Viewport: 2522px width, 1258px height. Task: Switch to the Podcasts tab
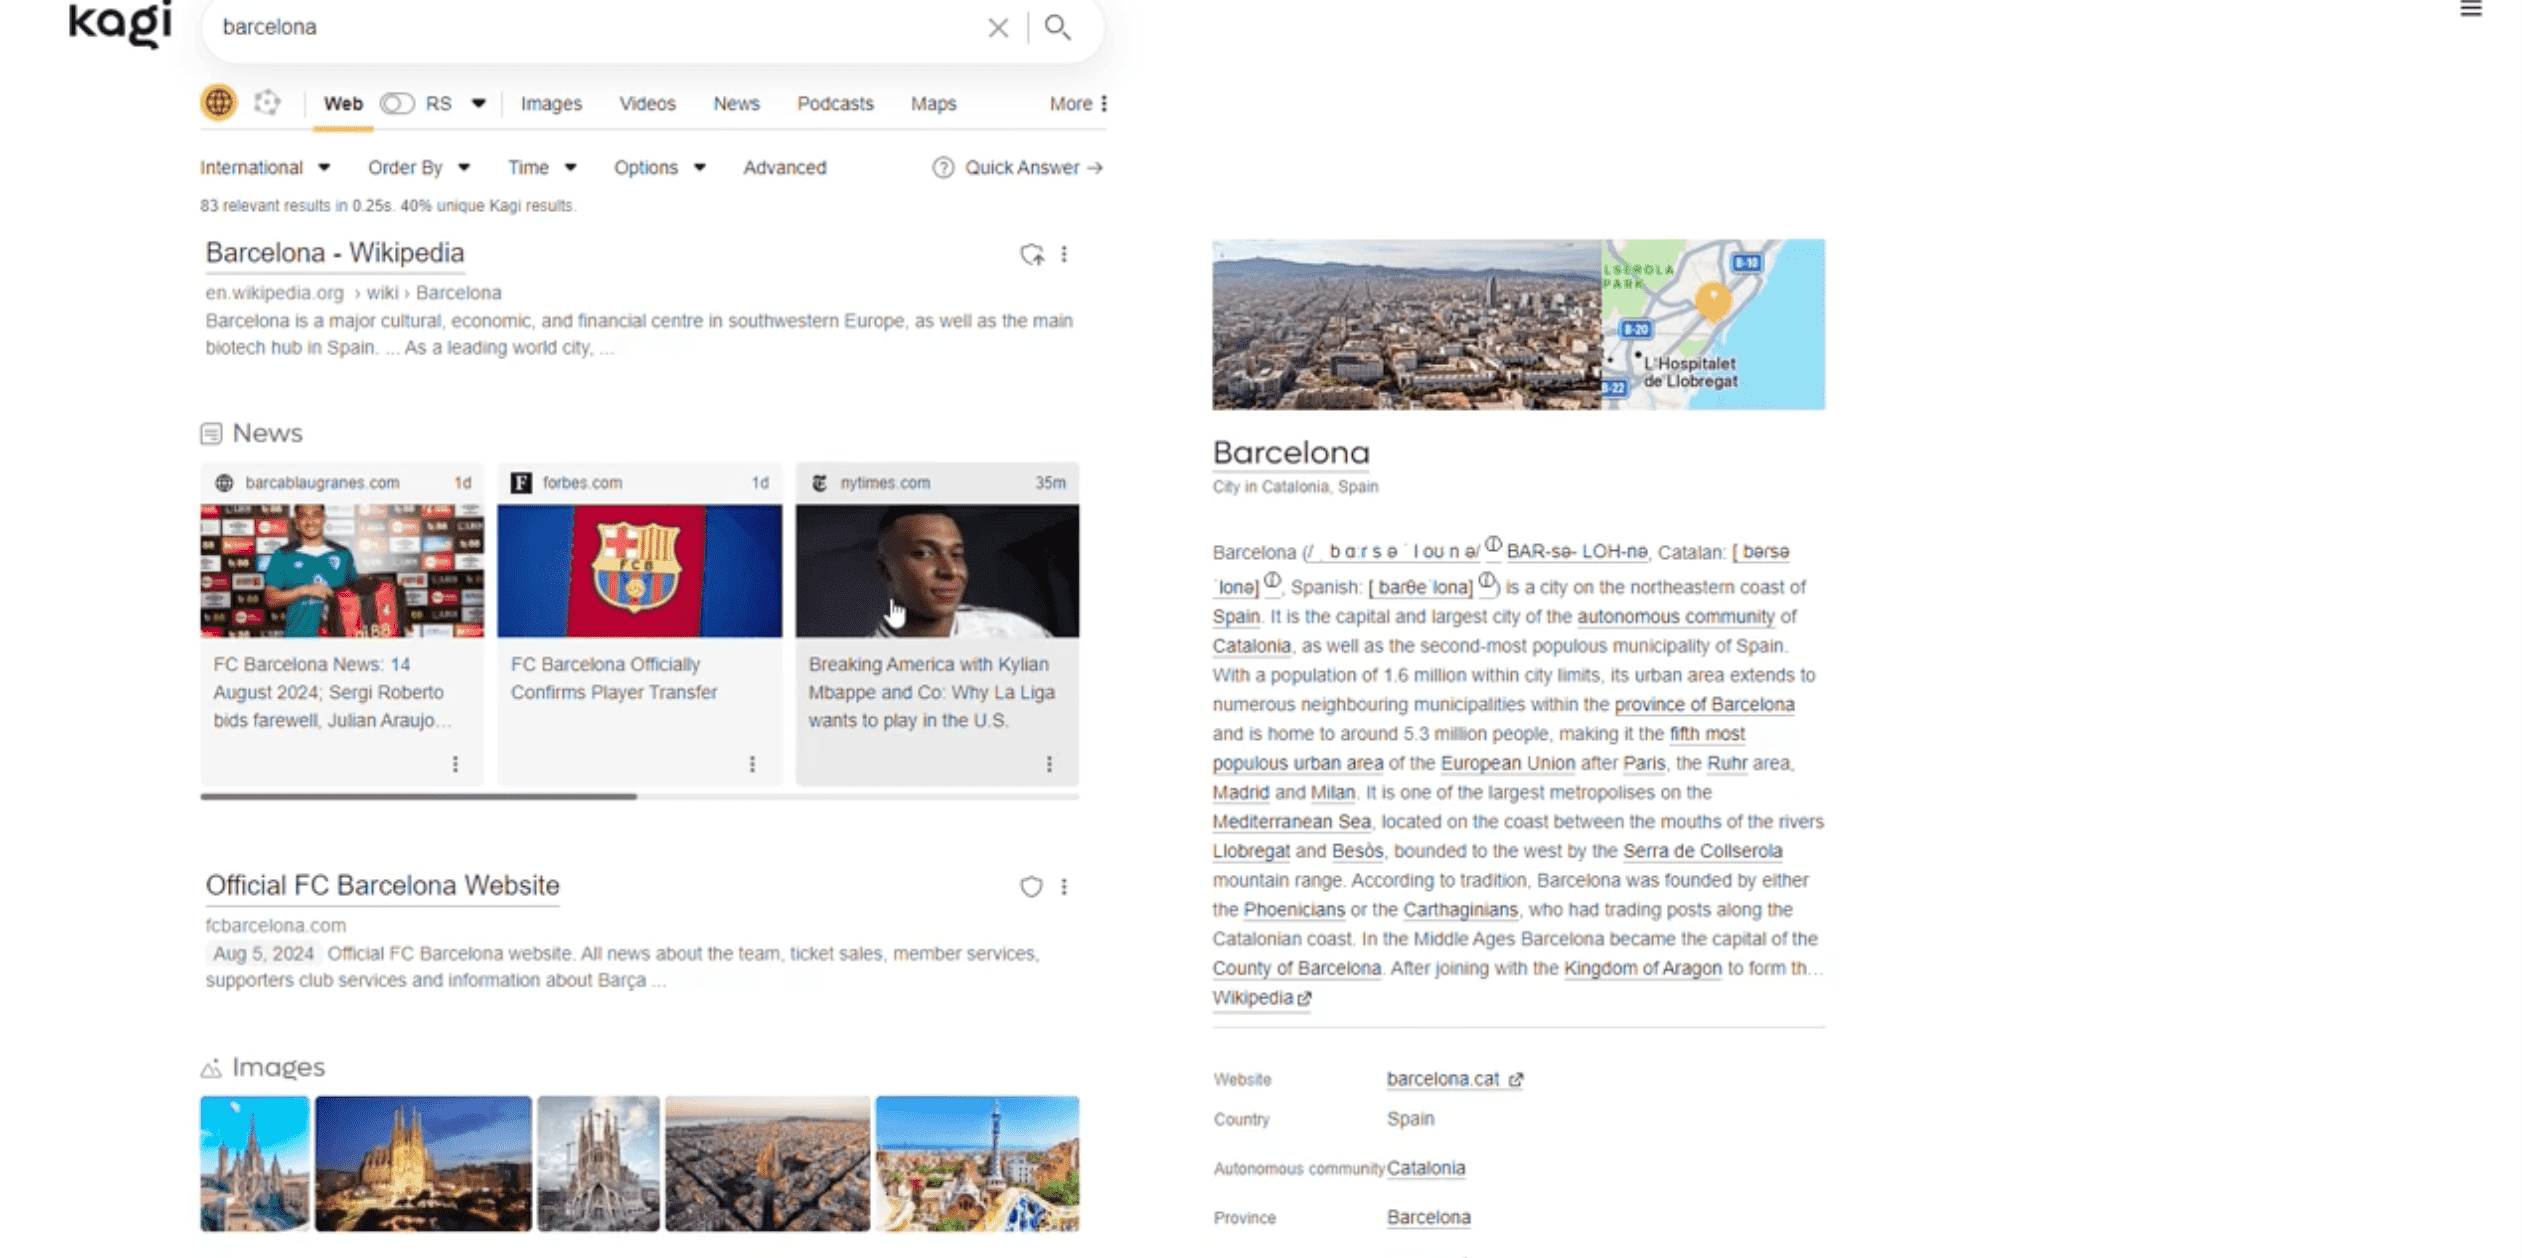click(x=835, y=103)
